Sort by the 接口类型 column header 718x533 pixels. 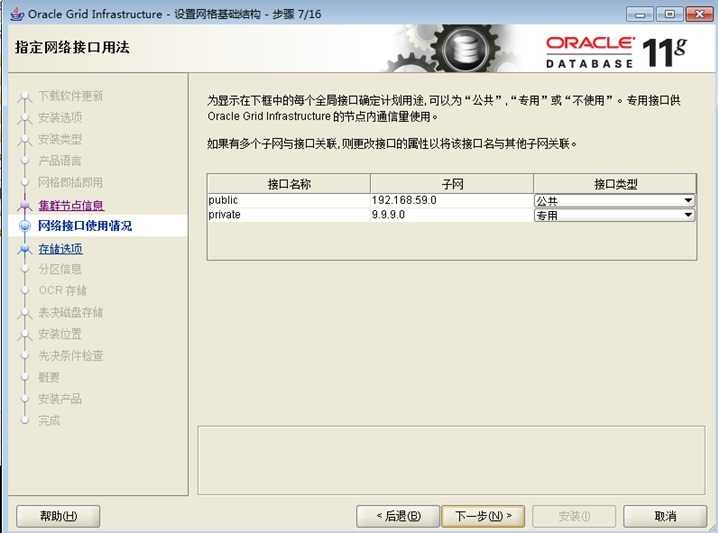615,184
